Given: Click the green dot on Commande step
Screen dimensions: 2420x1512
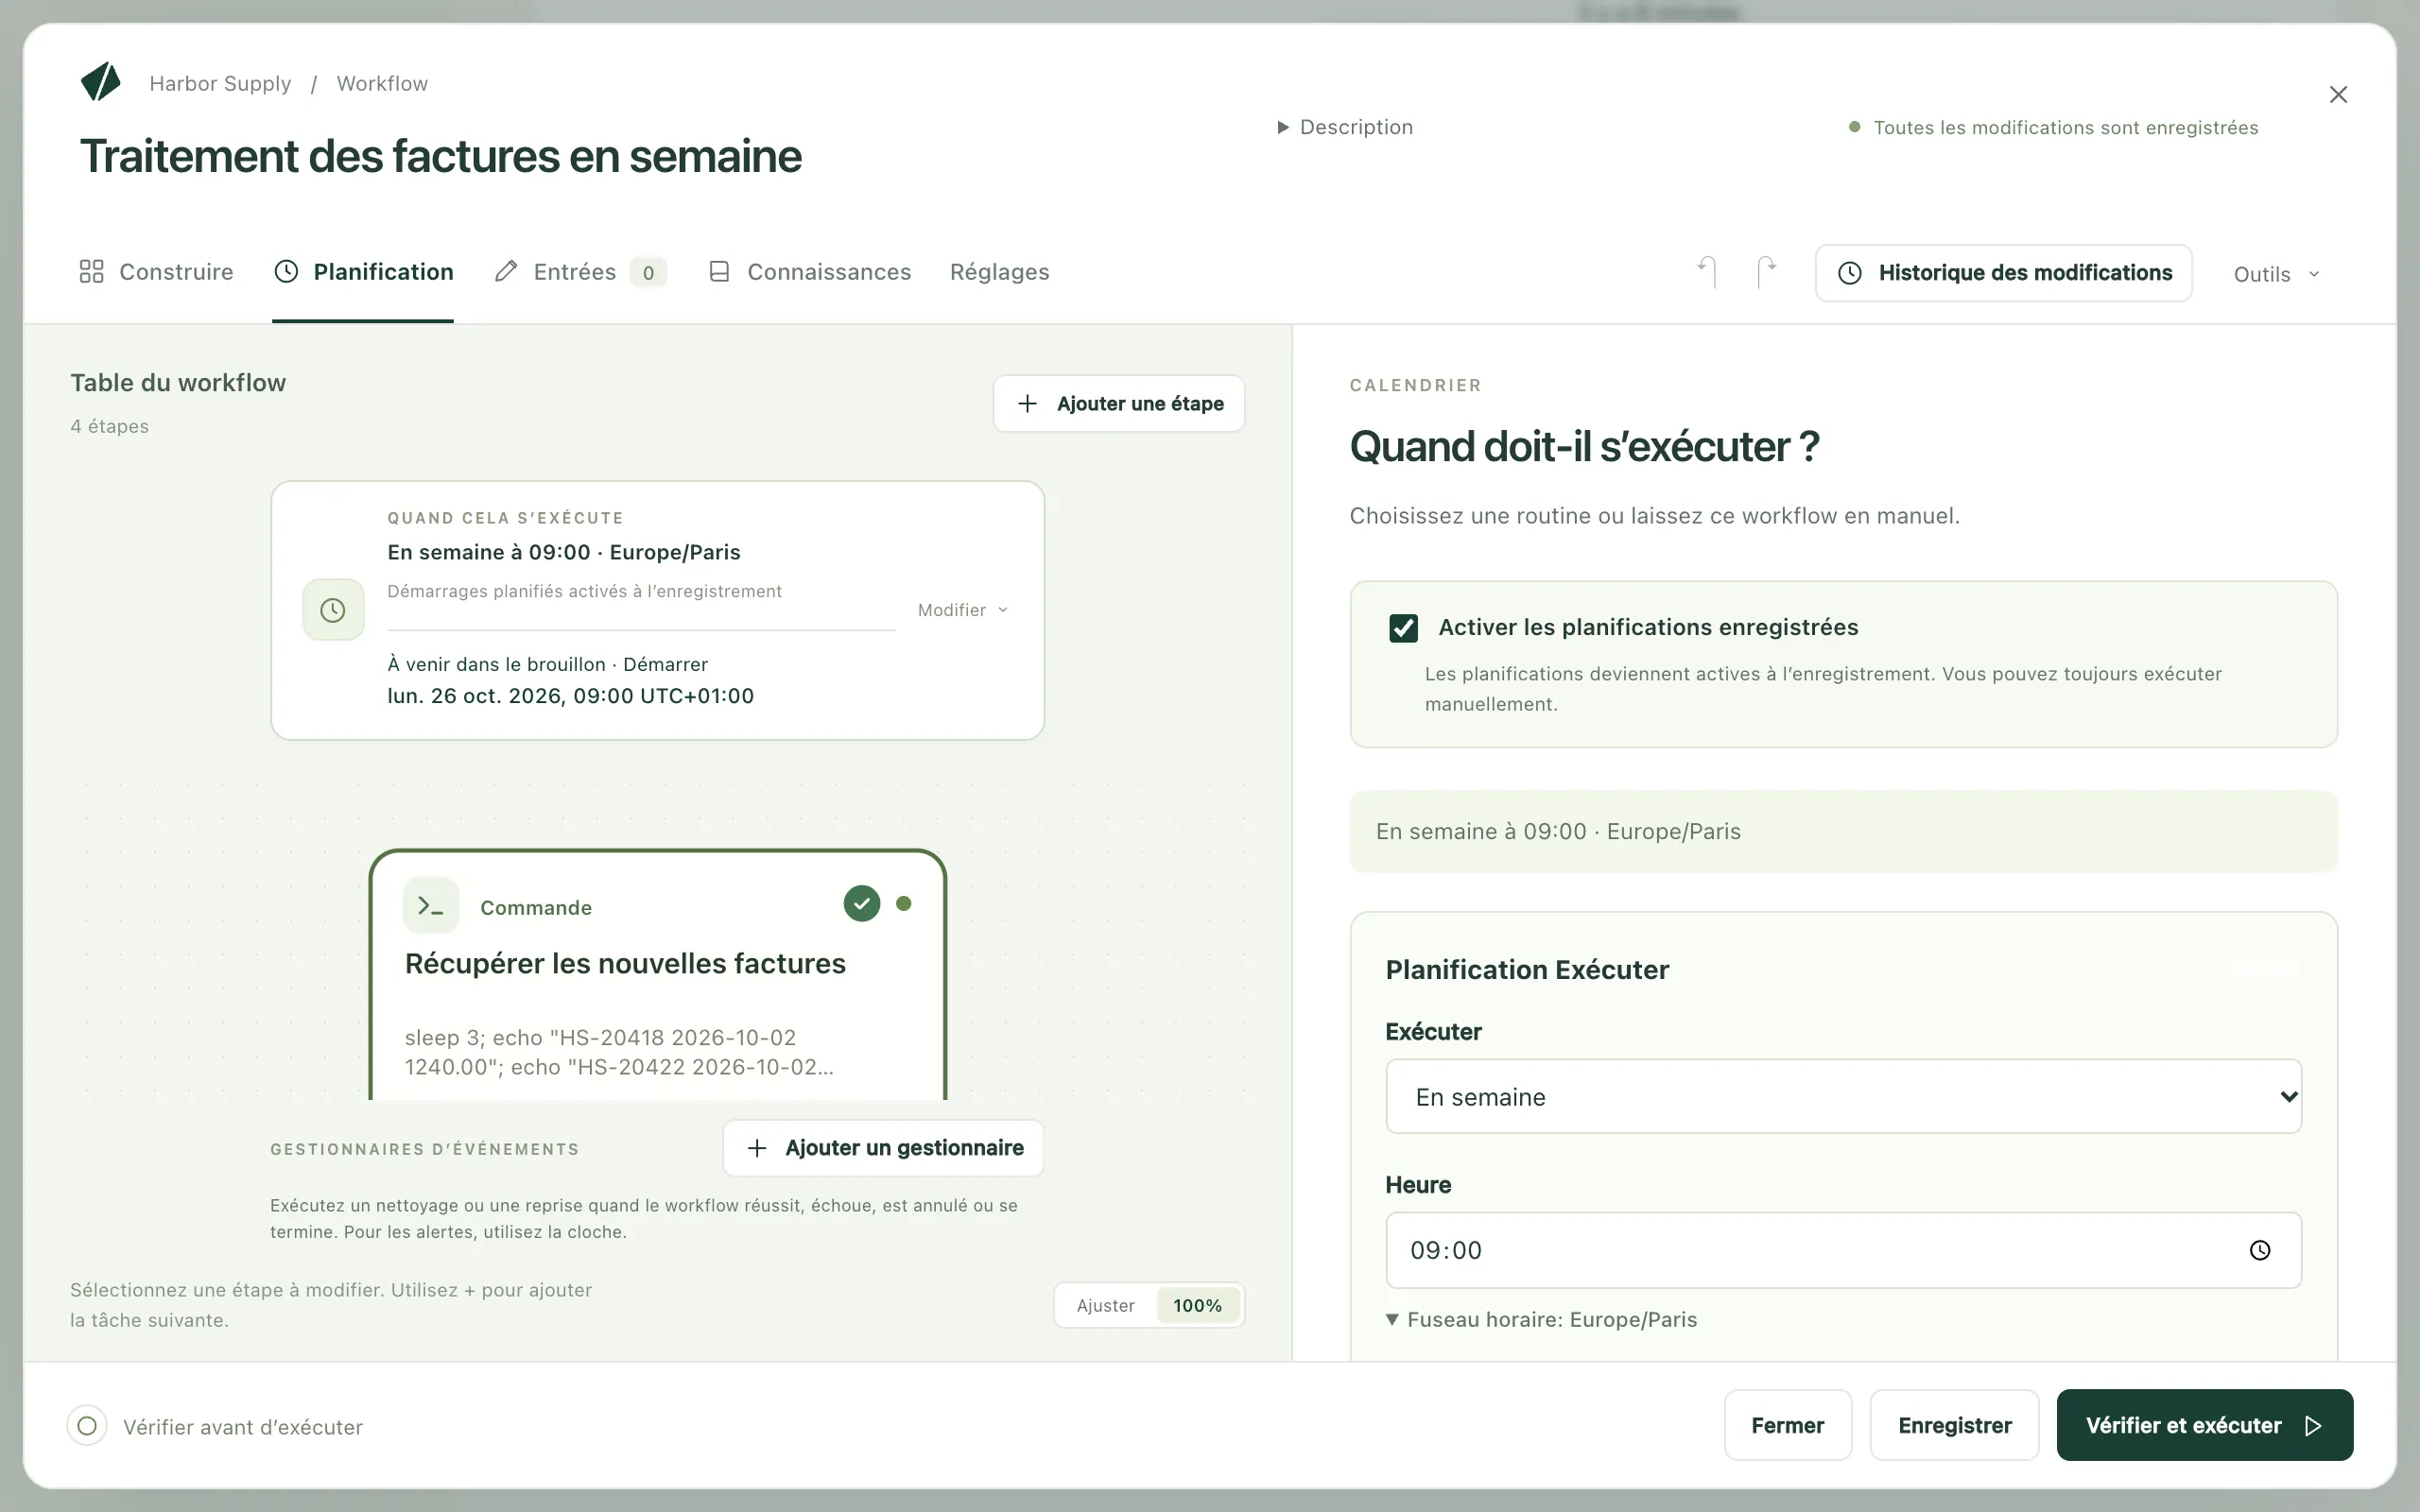Looking at the screenshot, I should tap(904, 904).
